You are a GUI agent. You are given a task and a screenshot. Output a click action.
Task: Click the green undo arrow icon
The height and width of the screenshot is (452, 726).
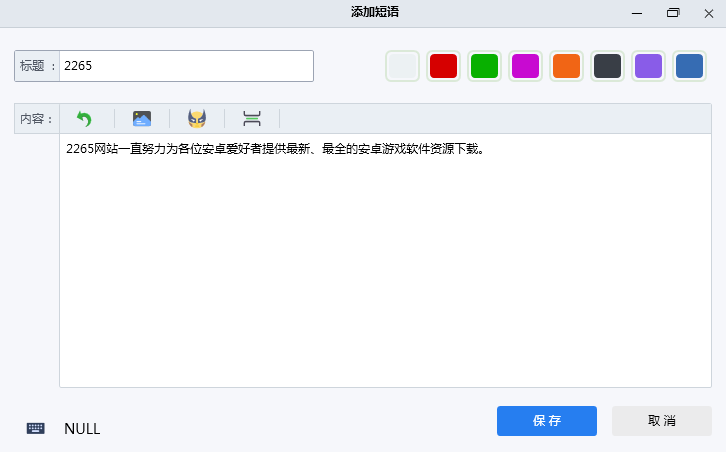tap(84, 119)
